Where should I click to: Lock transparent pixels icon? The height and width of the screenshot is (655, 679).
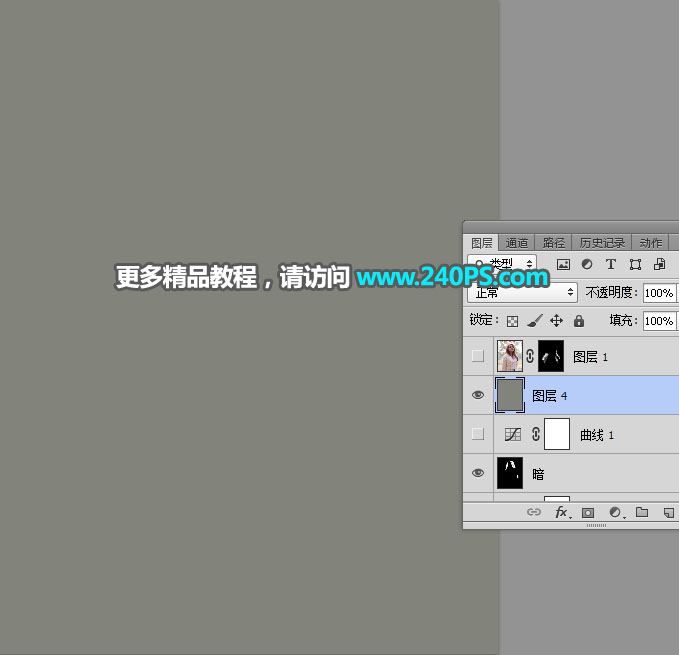[x=512, y=321]
